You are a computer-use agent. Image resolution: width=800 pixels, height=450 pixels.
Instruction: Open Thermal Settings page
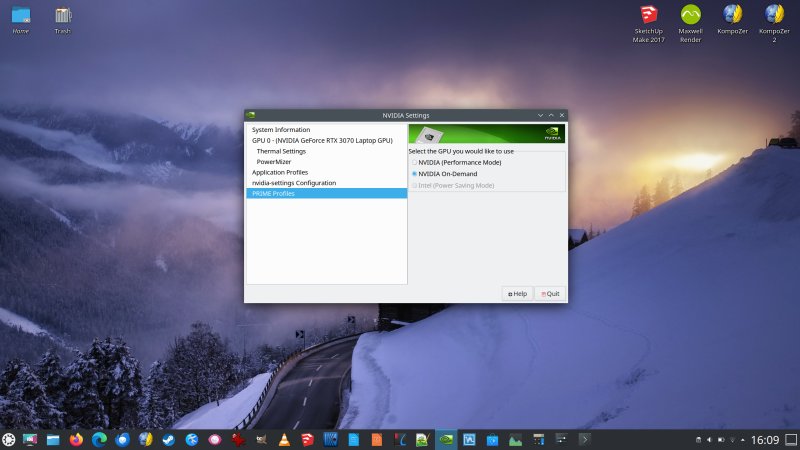[281, 151]
